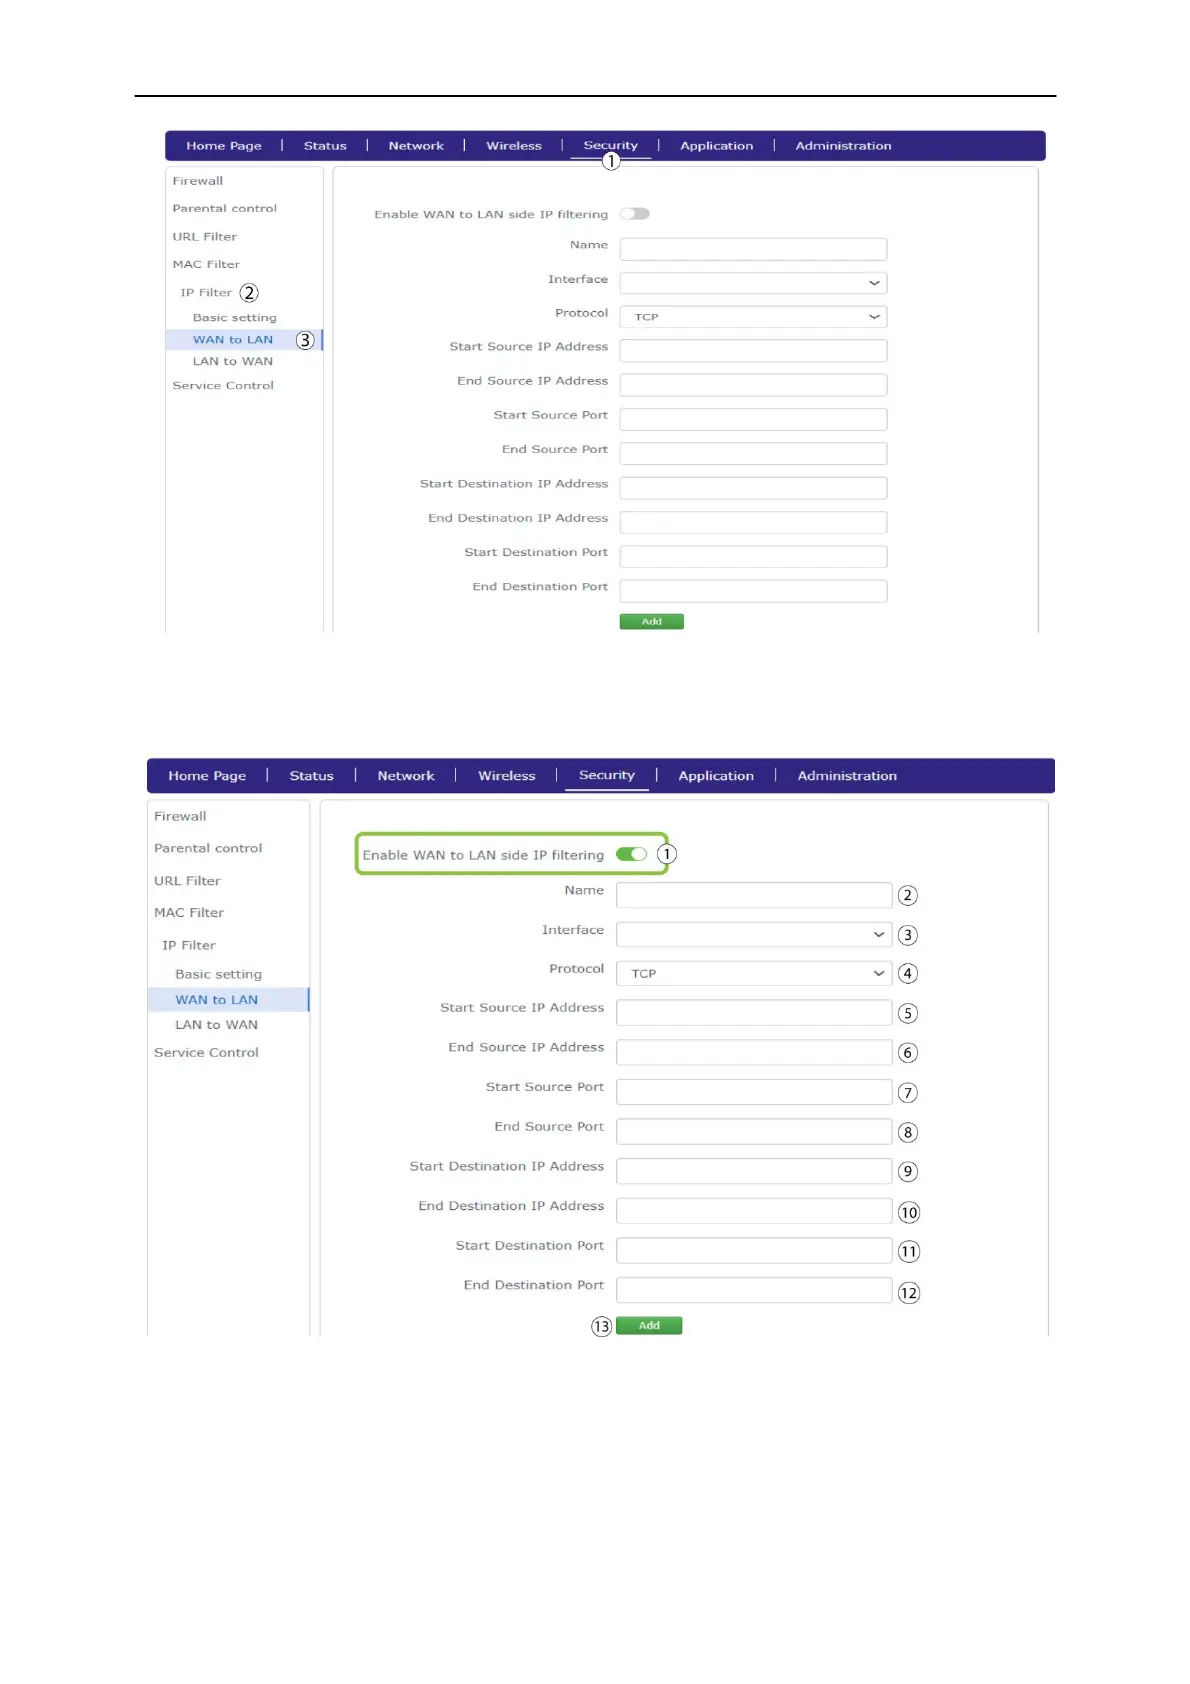Open the TCP Protocol dropdown beside circled 4
The width and height of the screenshot is (1190, 1684).
tap(753, 973)
